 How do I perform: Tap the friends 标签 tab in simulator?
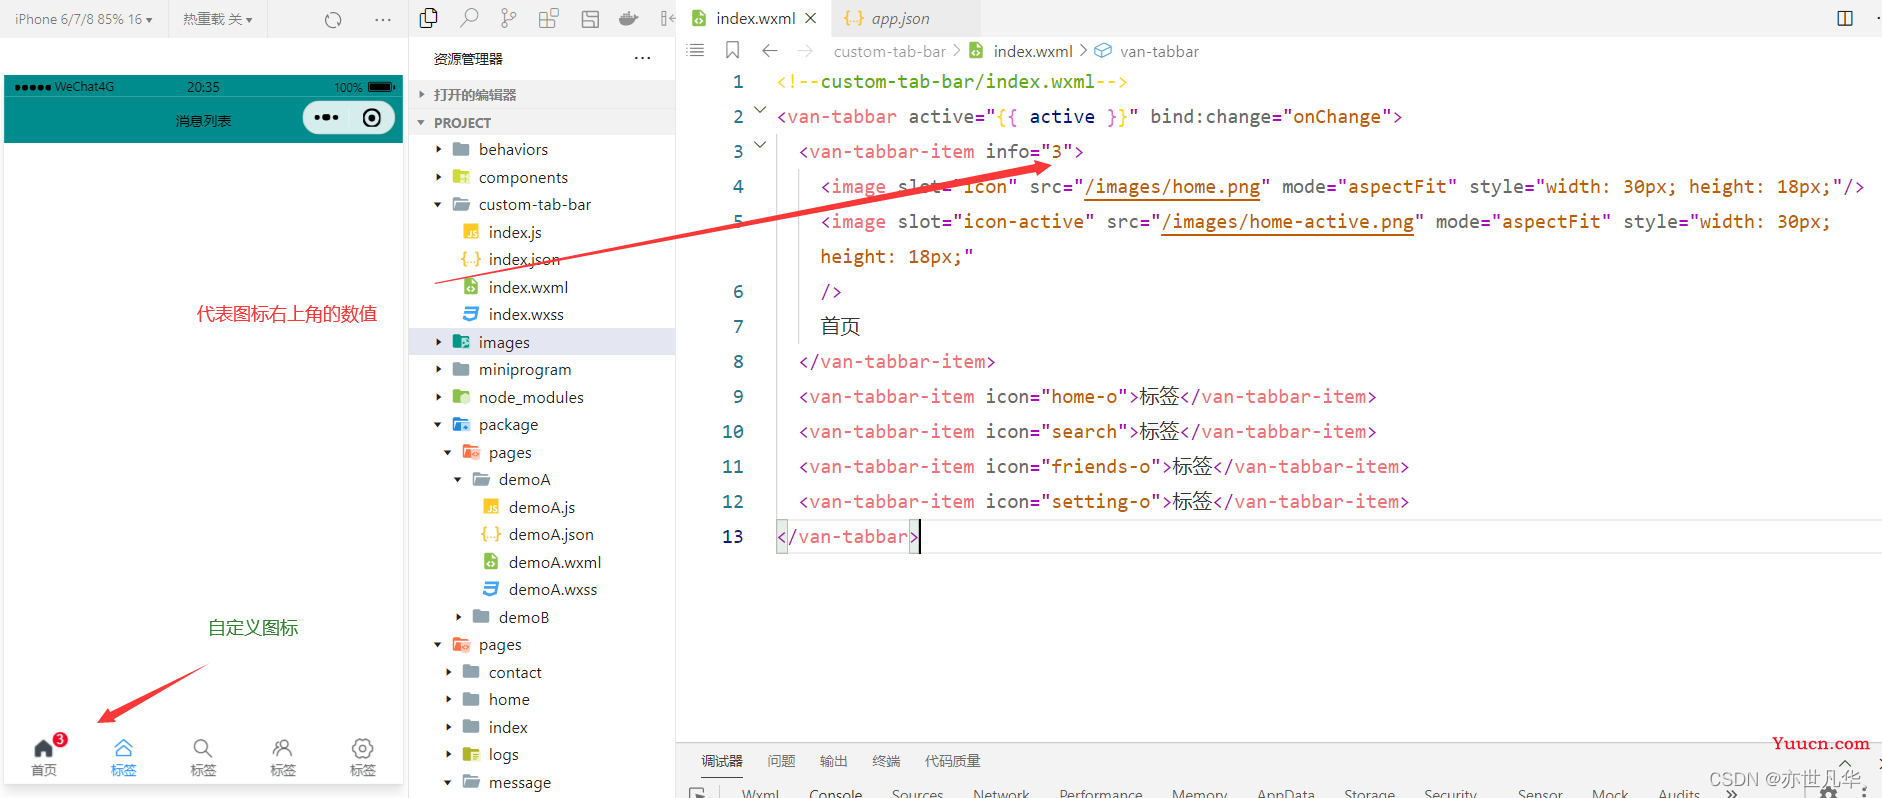283,757
